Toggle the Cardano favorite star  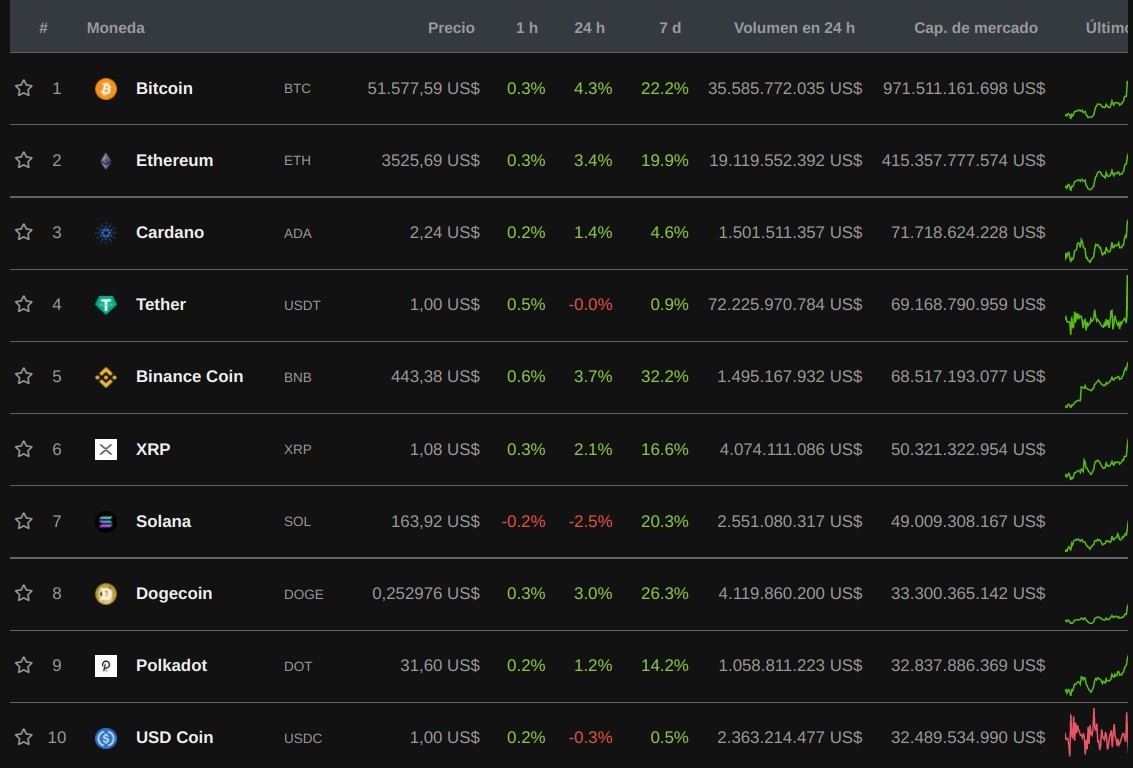24,232
